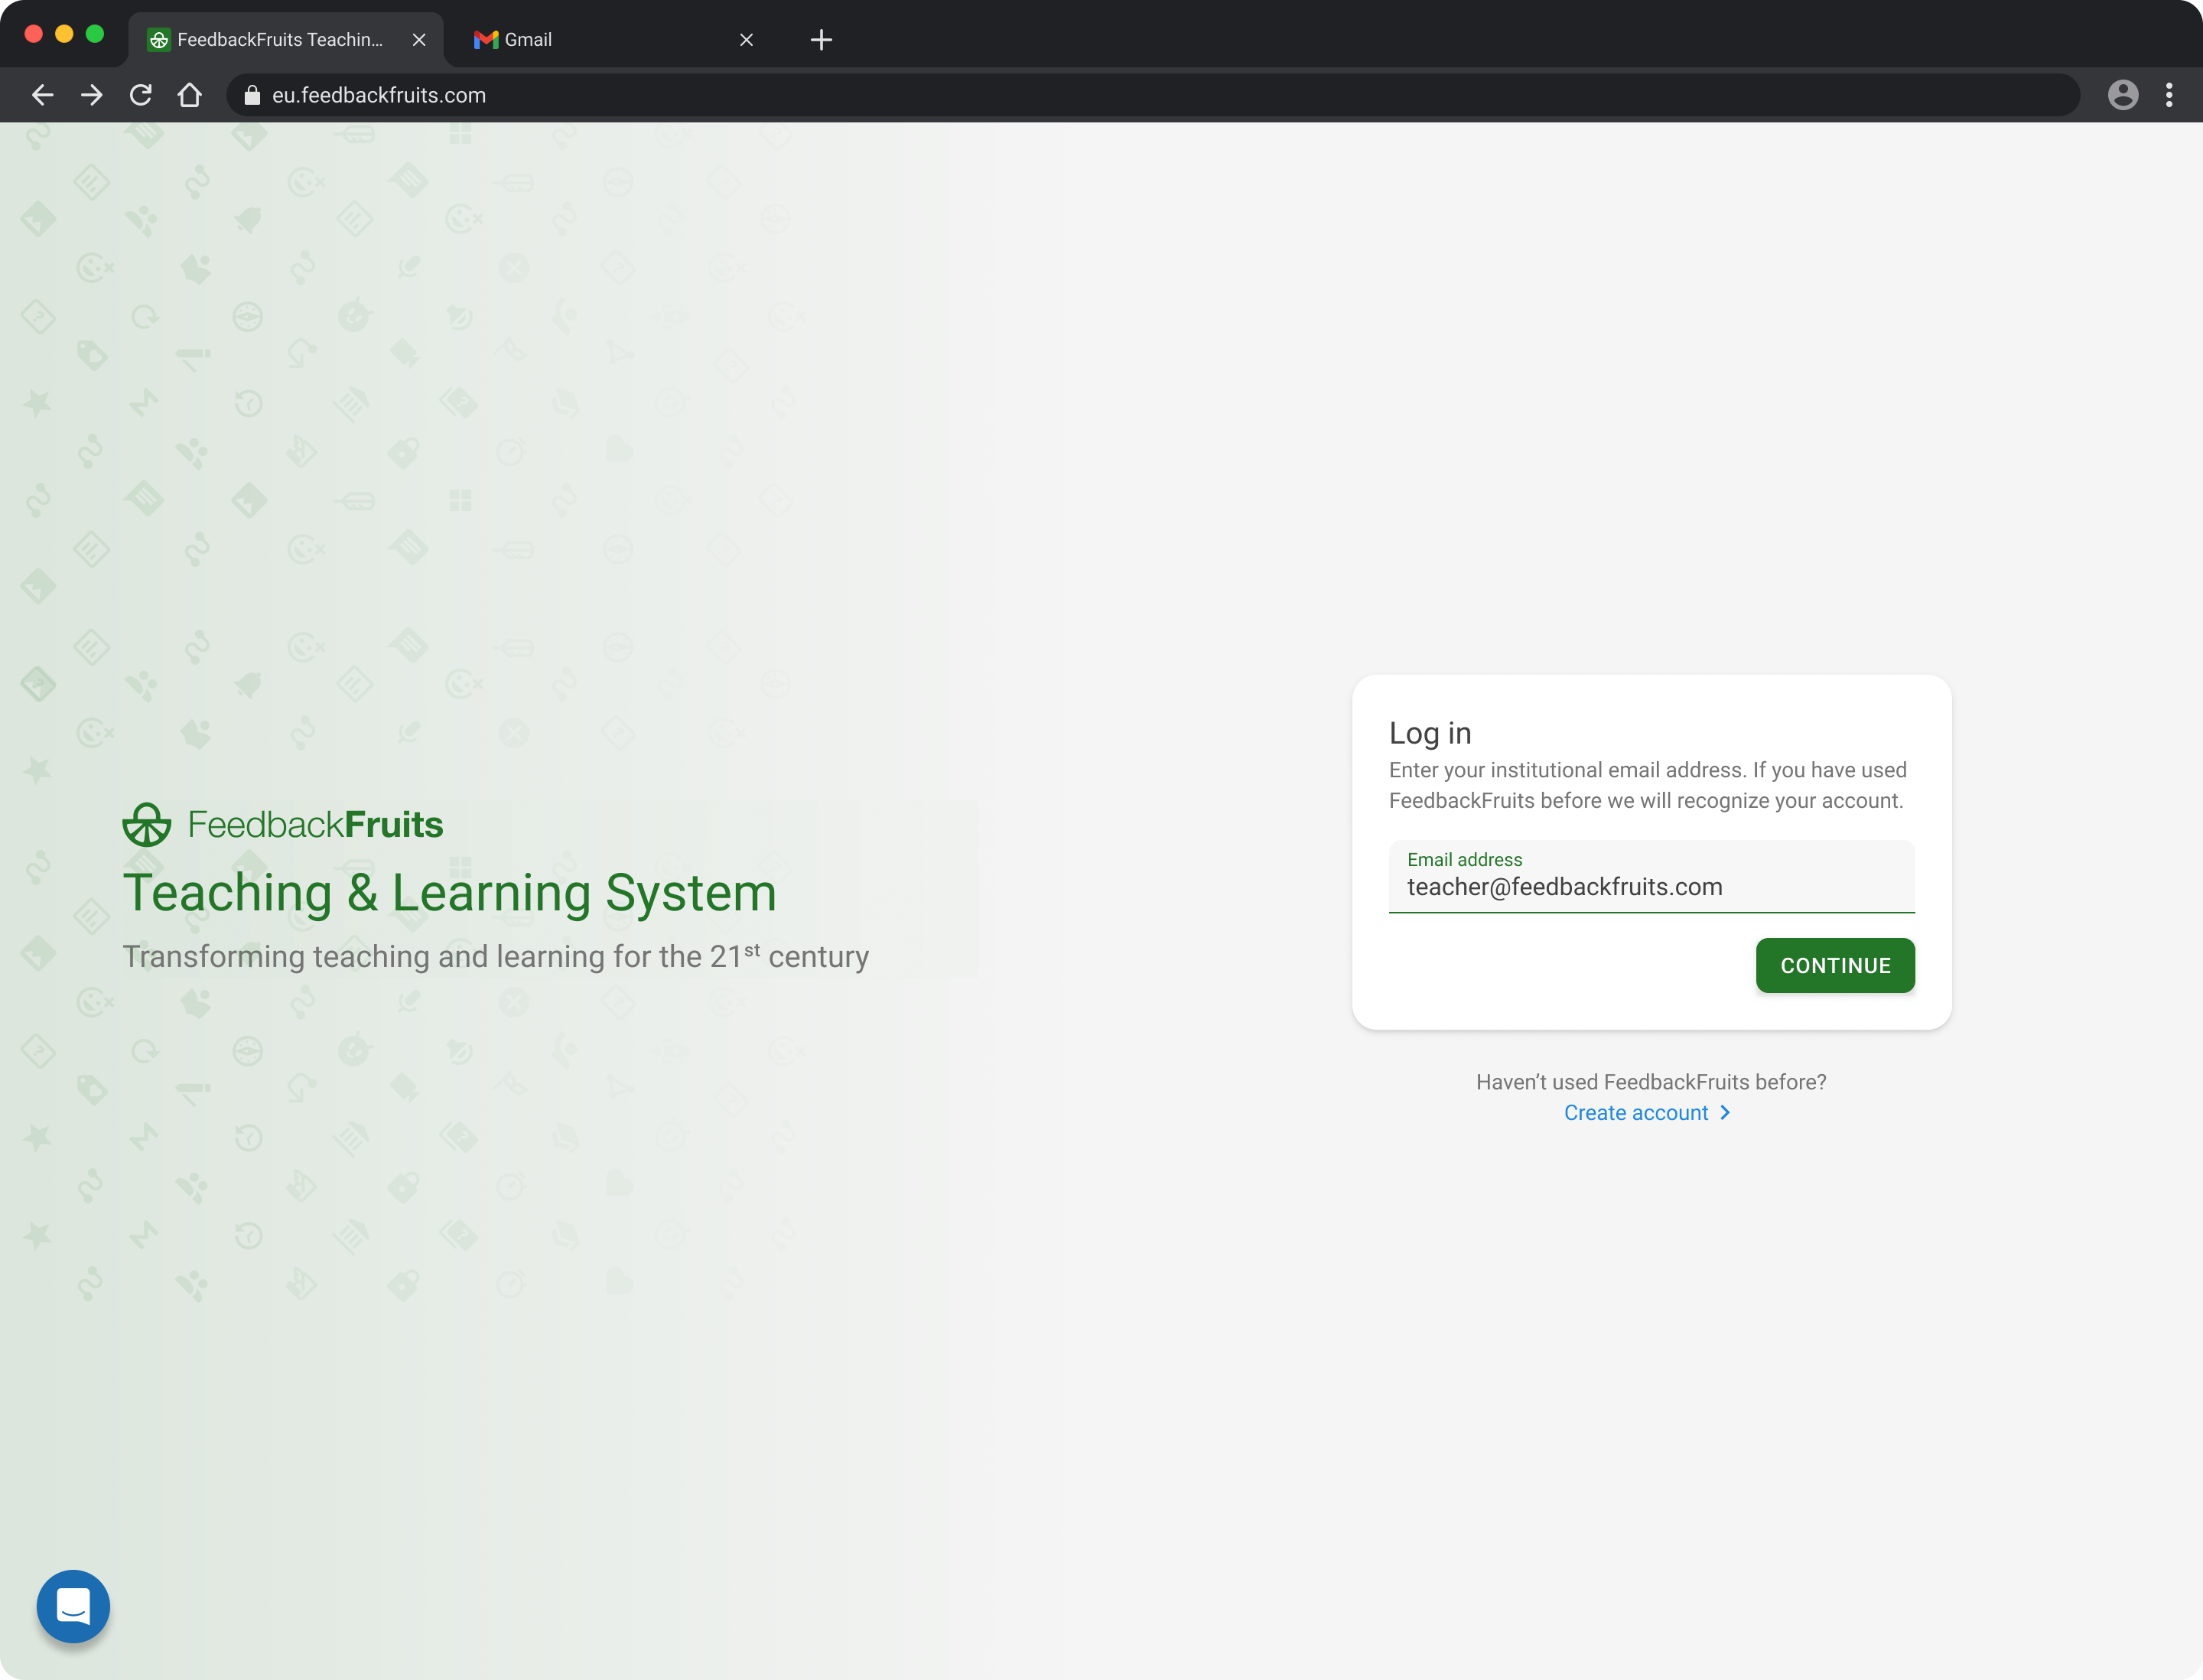Close the FeedbackFruits tab
The height and width of the screenshot is (1680, 2203).
[x=419, y=40]
